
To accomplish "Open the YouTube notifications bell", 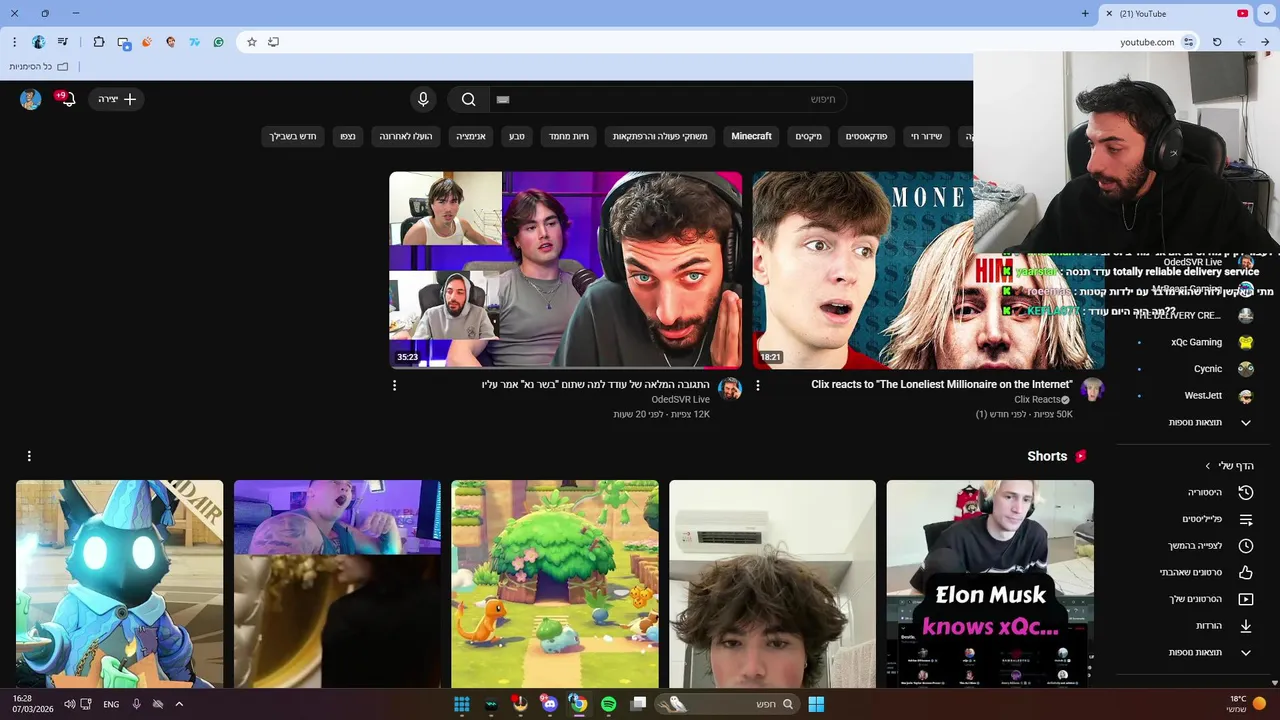I will pos(66,99).
